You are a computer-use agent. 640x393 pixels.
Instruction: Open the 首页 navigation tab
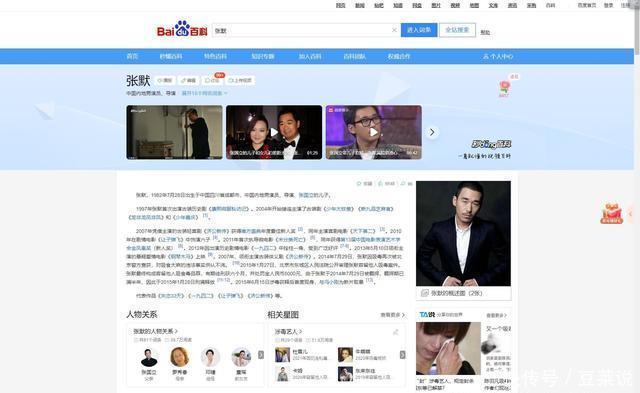click(x=132, y=56)
